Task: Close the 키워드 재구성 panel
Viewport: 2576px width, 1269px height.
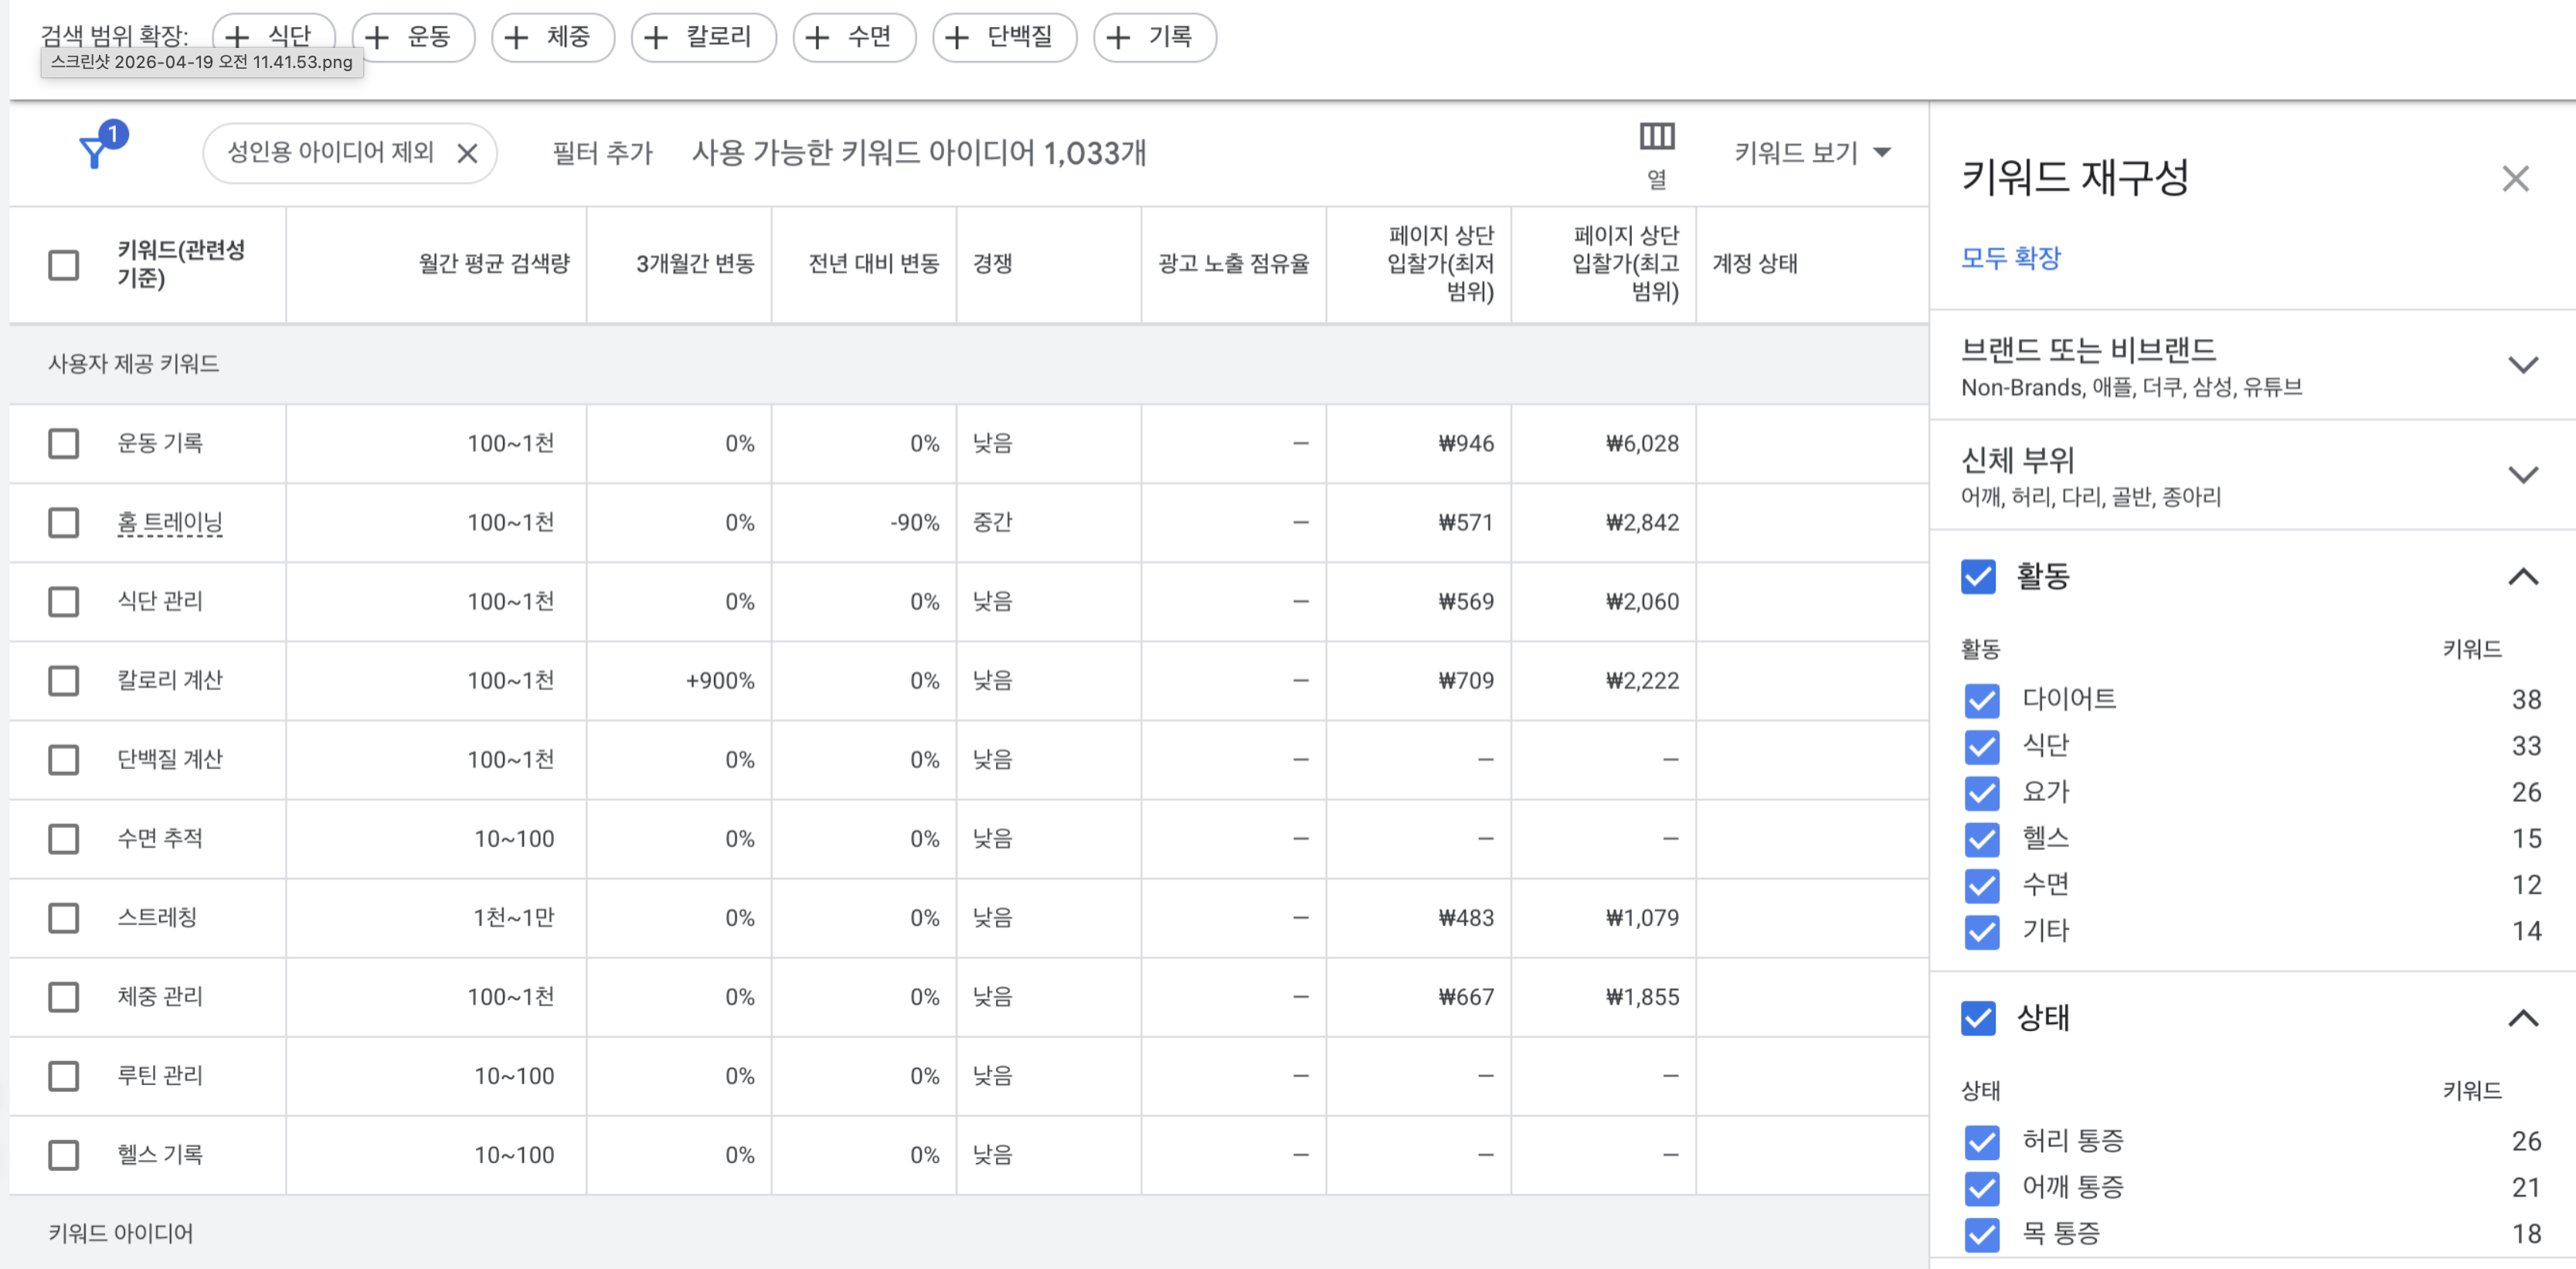Action: click(x=2516, y=178)
